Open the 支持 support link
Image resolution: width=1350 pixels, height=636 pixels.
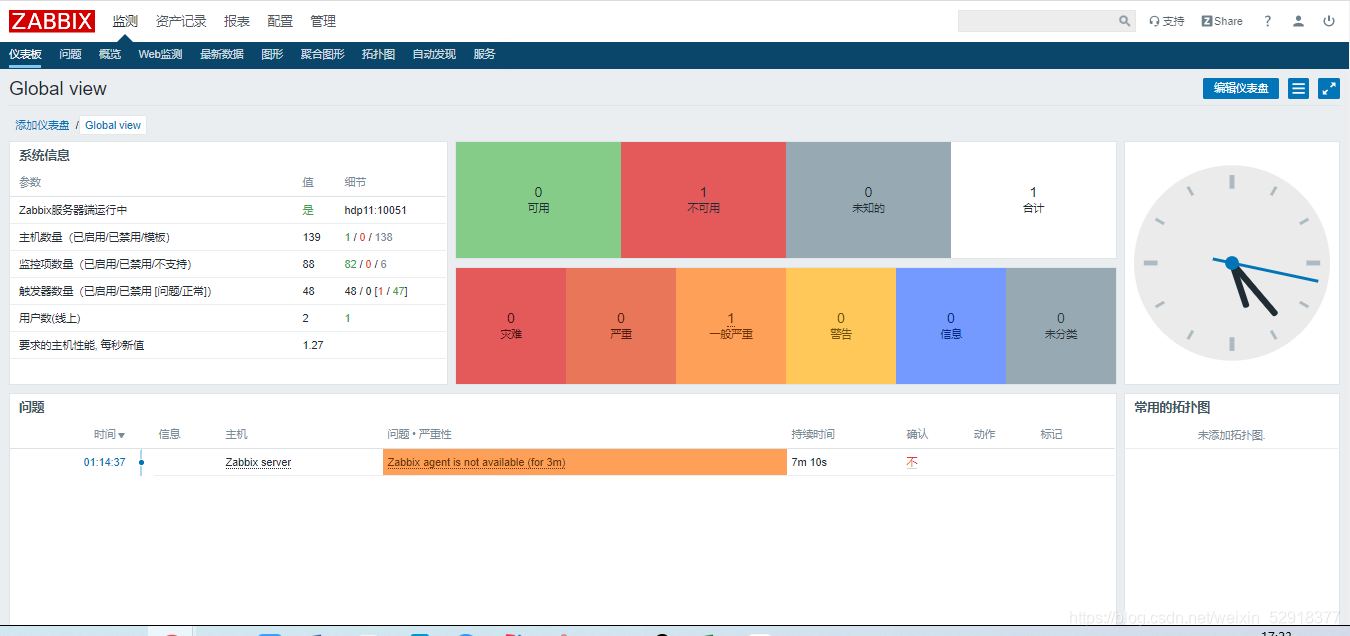(x=1166, y=21)
